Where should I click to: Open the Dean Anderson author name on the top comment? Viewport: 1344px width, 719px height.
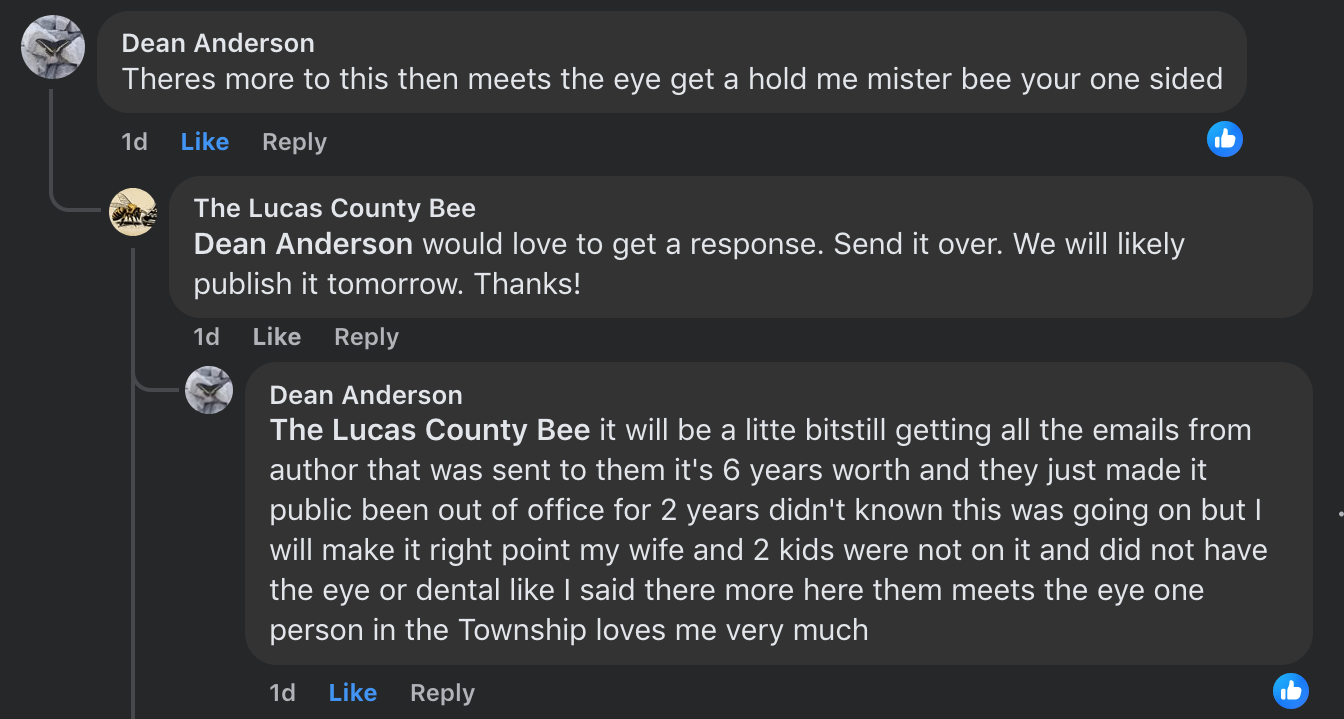[x=218, y=43]
